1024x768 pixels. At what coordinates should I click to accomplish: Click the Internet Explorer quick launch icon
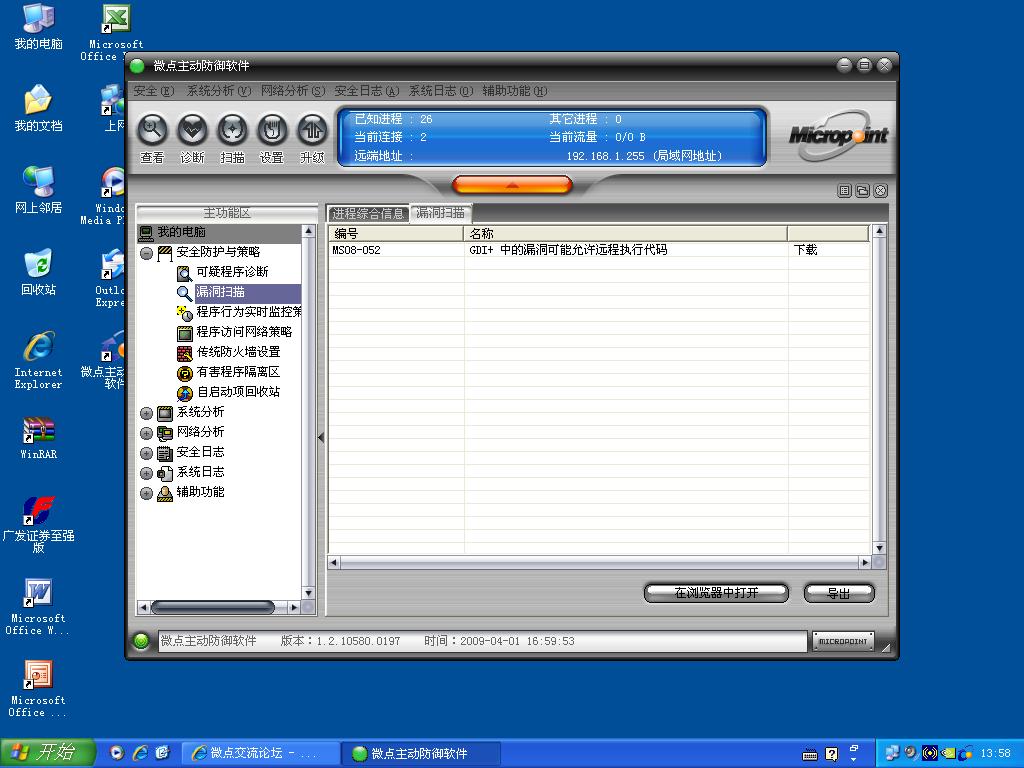140,753
